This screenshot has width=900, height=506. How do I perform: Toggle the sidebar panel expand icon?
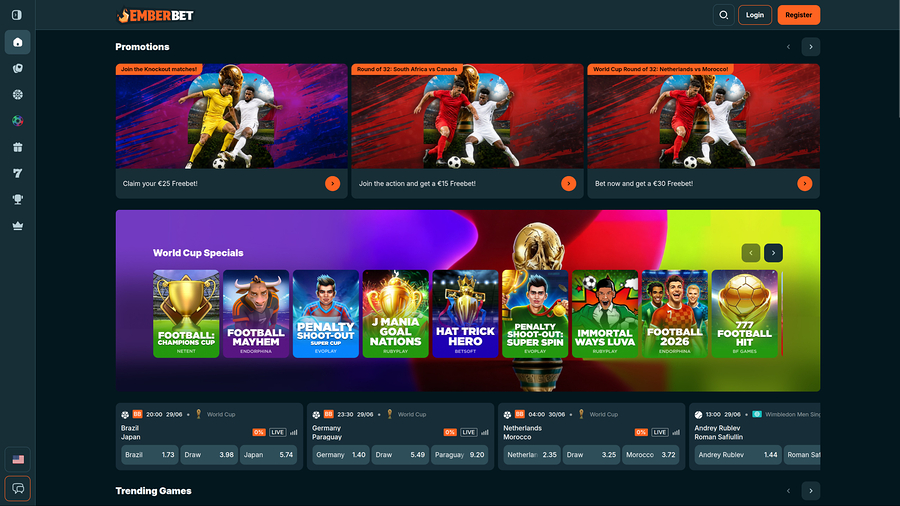[x=17, y=15]
